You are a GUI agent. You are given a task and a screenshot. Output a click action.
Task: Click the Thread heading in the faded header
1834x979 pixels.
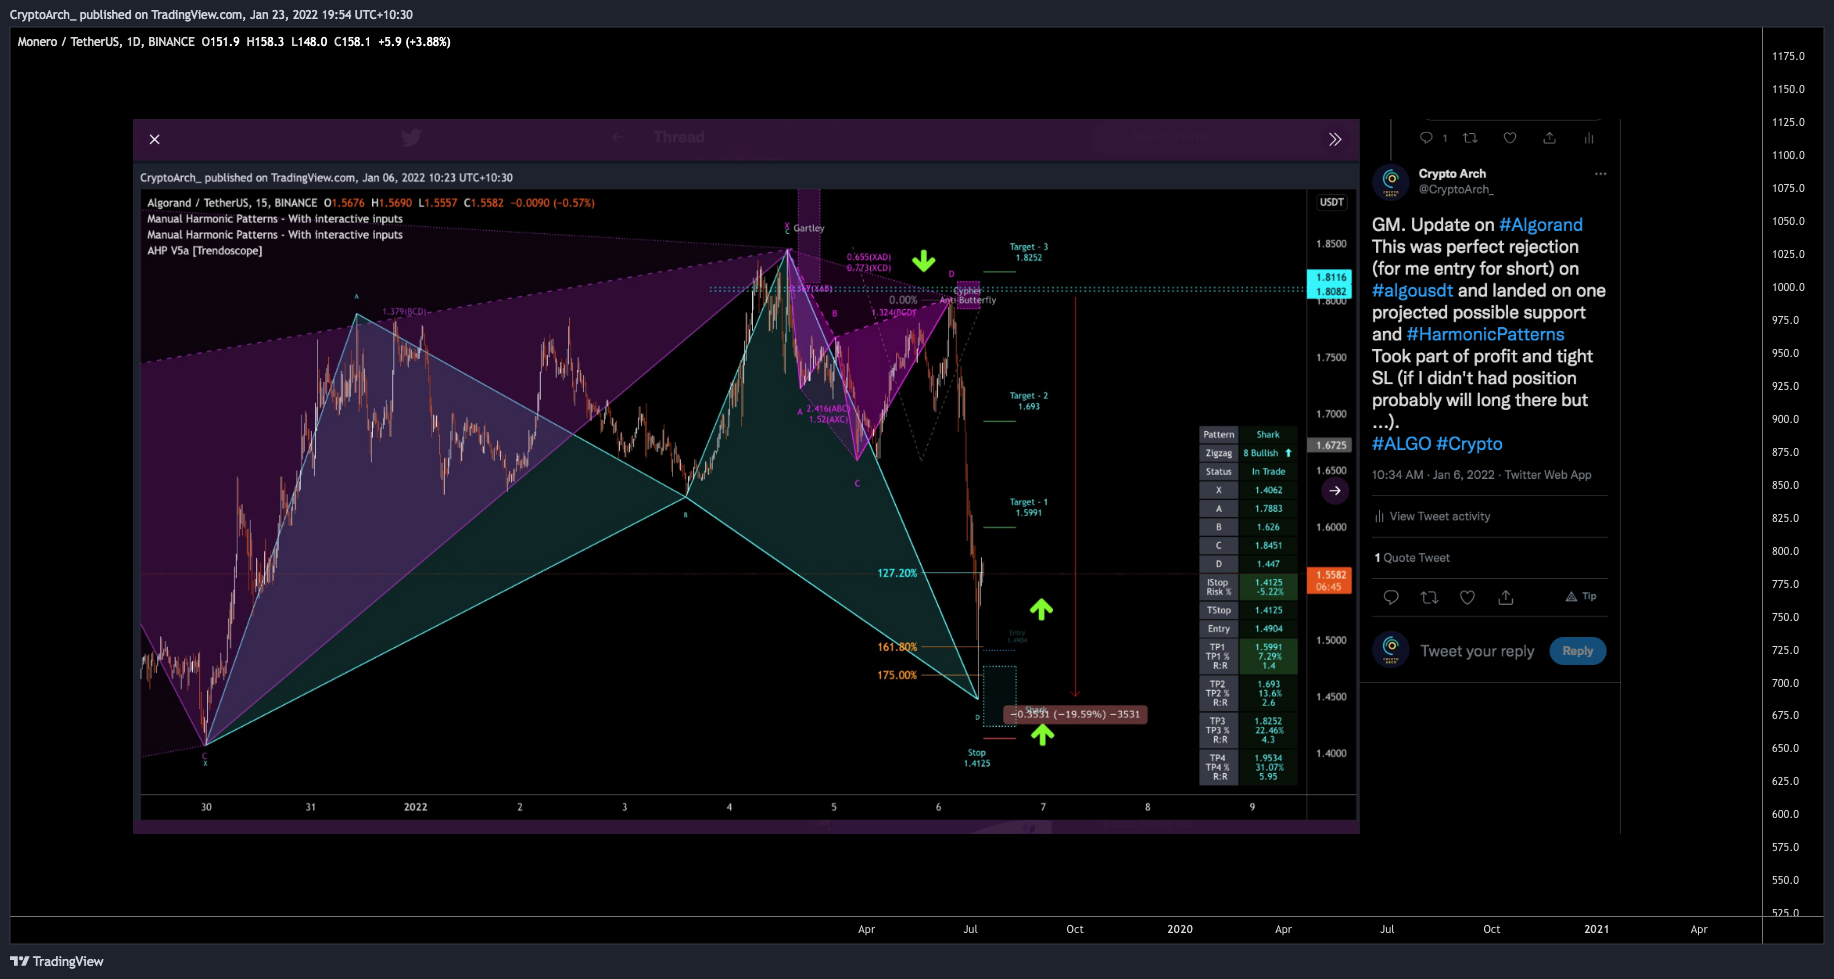click(x=679, y=137)
